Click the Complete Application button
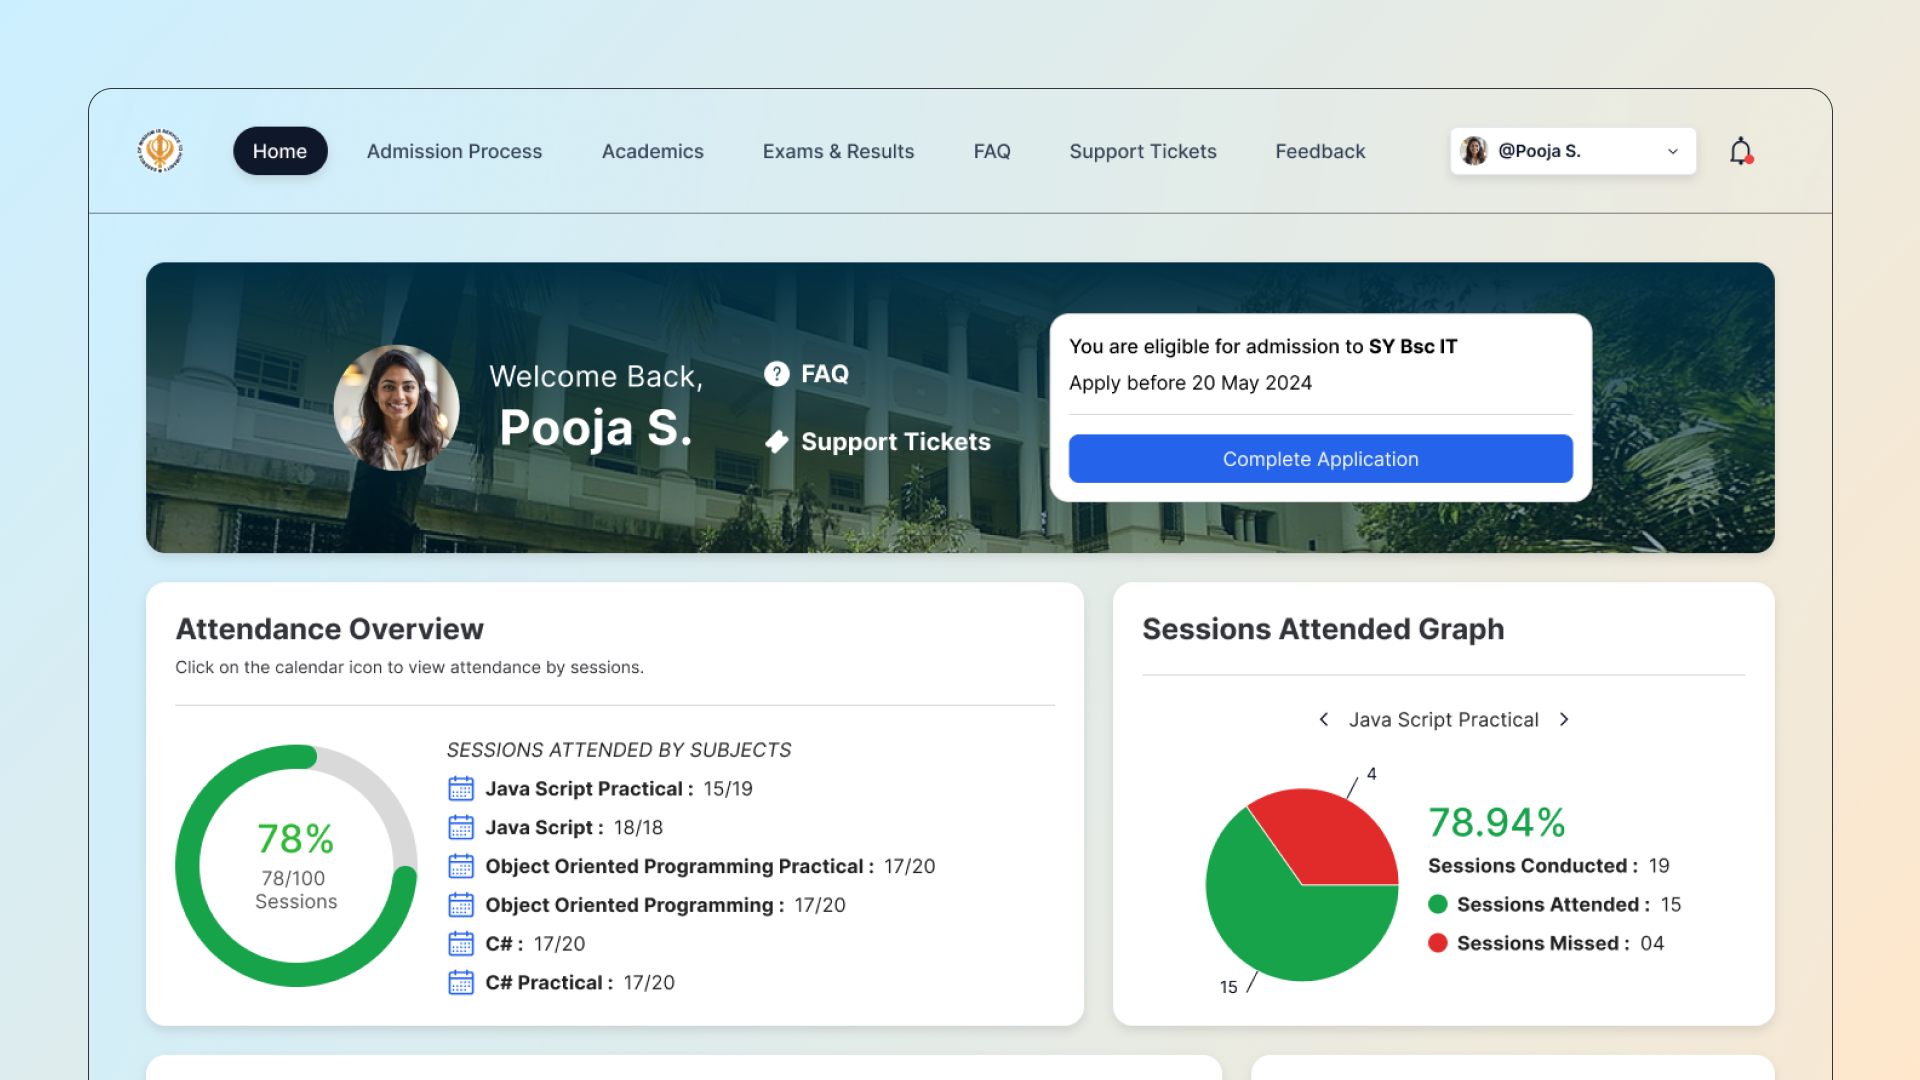This screenshot has height=1080, width=1920. (x=1320, y=459)
